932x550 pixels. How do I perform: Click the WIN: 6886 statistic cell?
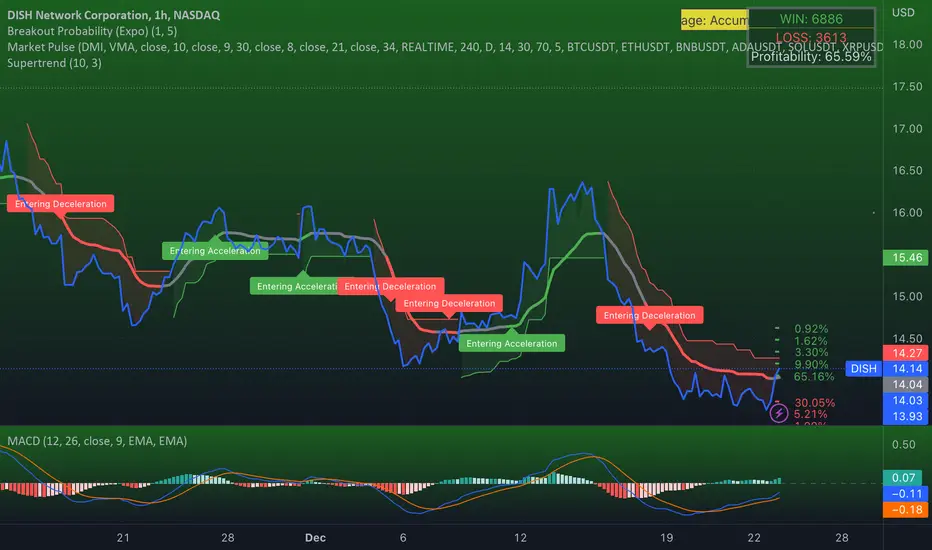pyautogui.click(x=811, y=19)
